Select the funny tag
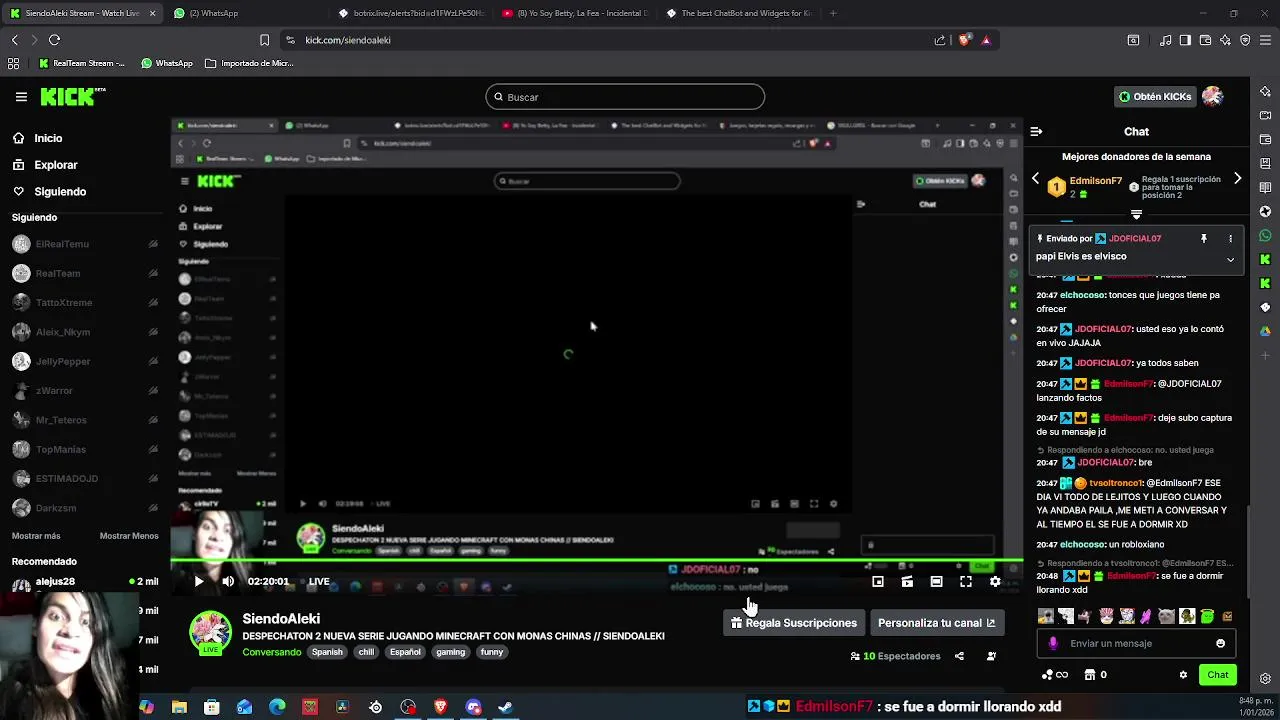The width and height of the screenshot is (1280, 720). point(492,652)
